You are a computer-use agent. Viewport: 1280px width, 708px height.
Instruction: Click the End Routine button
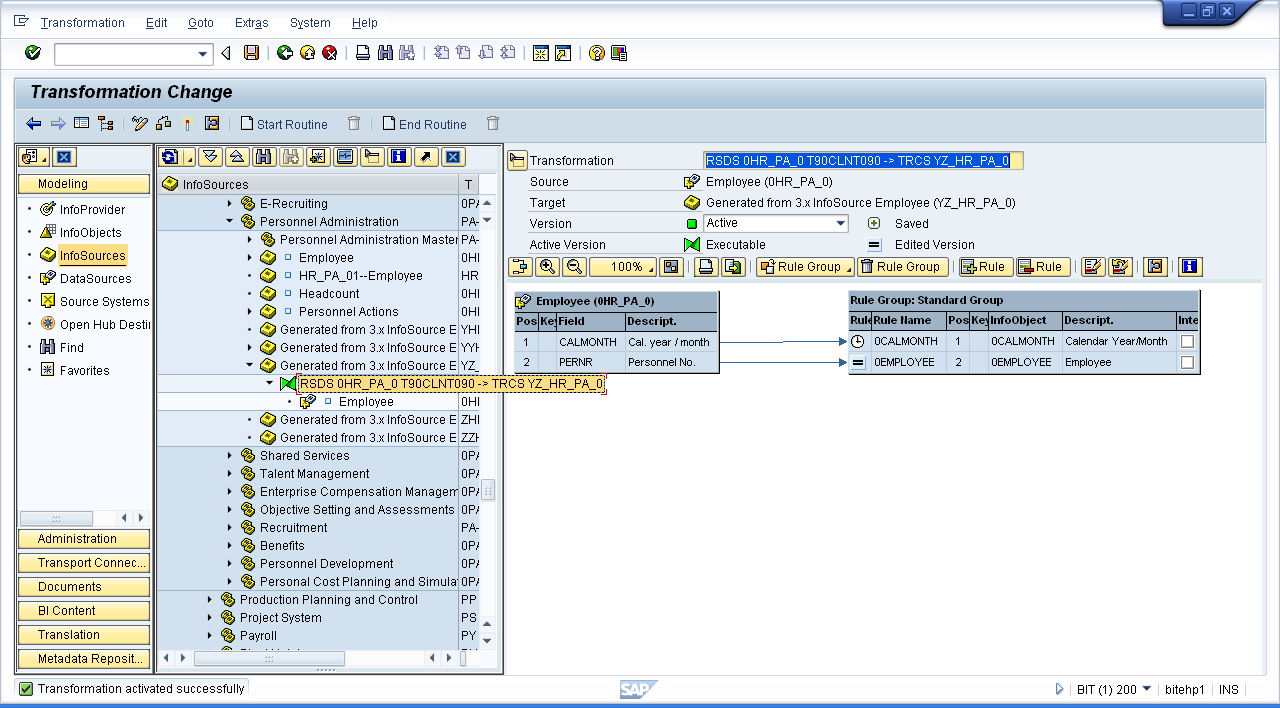425,124
